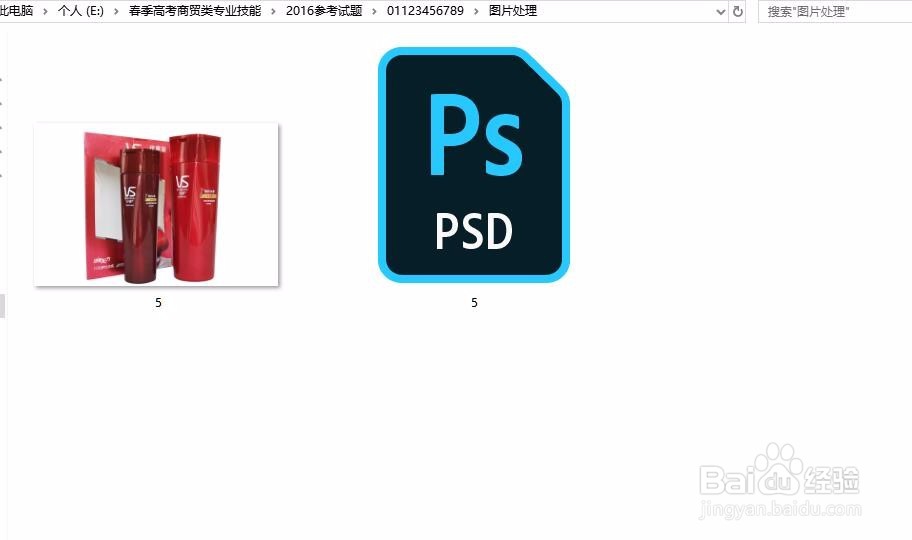Go to 个人 (E:) in the breadcrumb
Viewport: 912px width, 540px height.
81,10
